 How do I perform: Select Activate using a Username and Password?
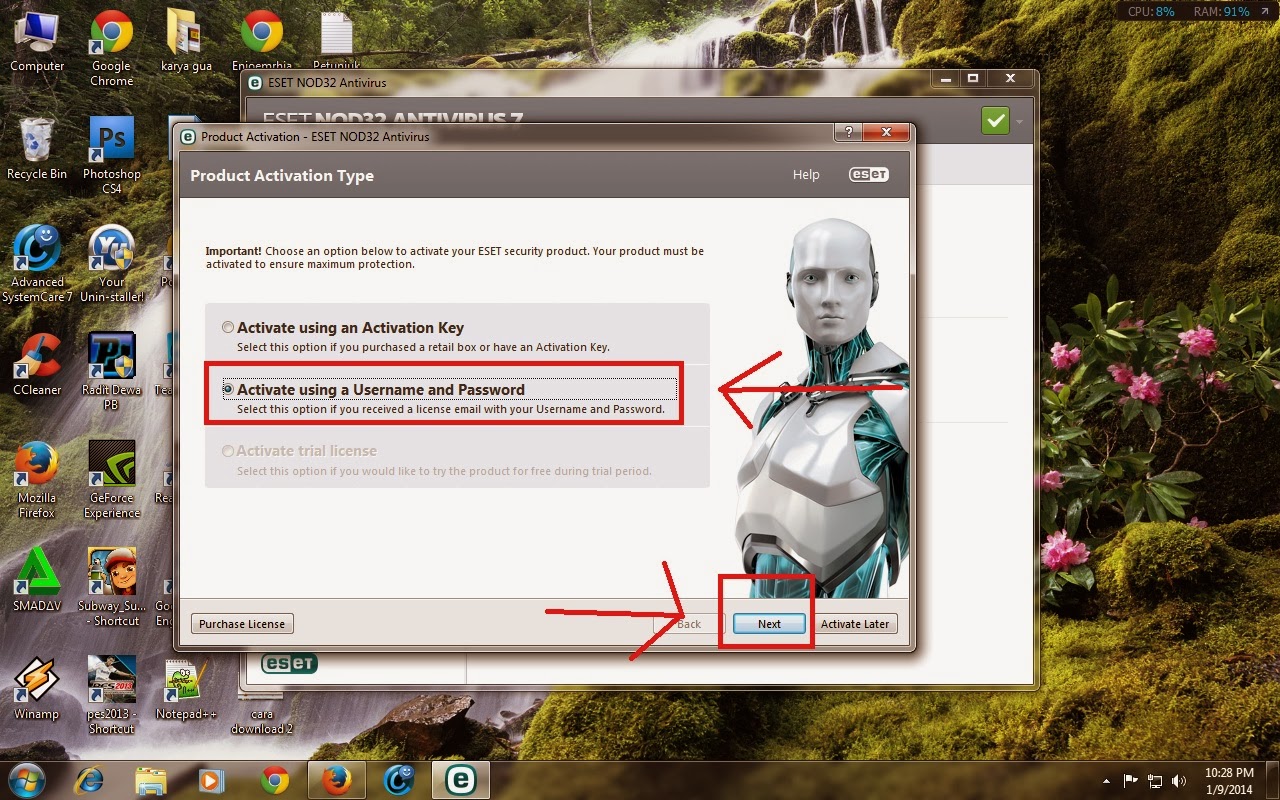(x=228, y=389)
